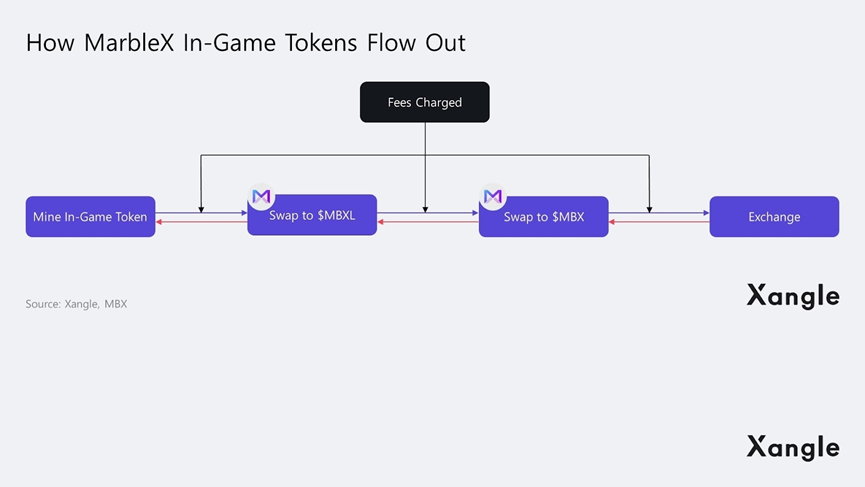Screen dimensions: 865x487
Task: Click the upper Xangle logo
Action: 792,295
